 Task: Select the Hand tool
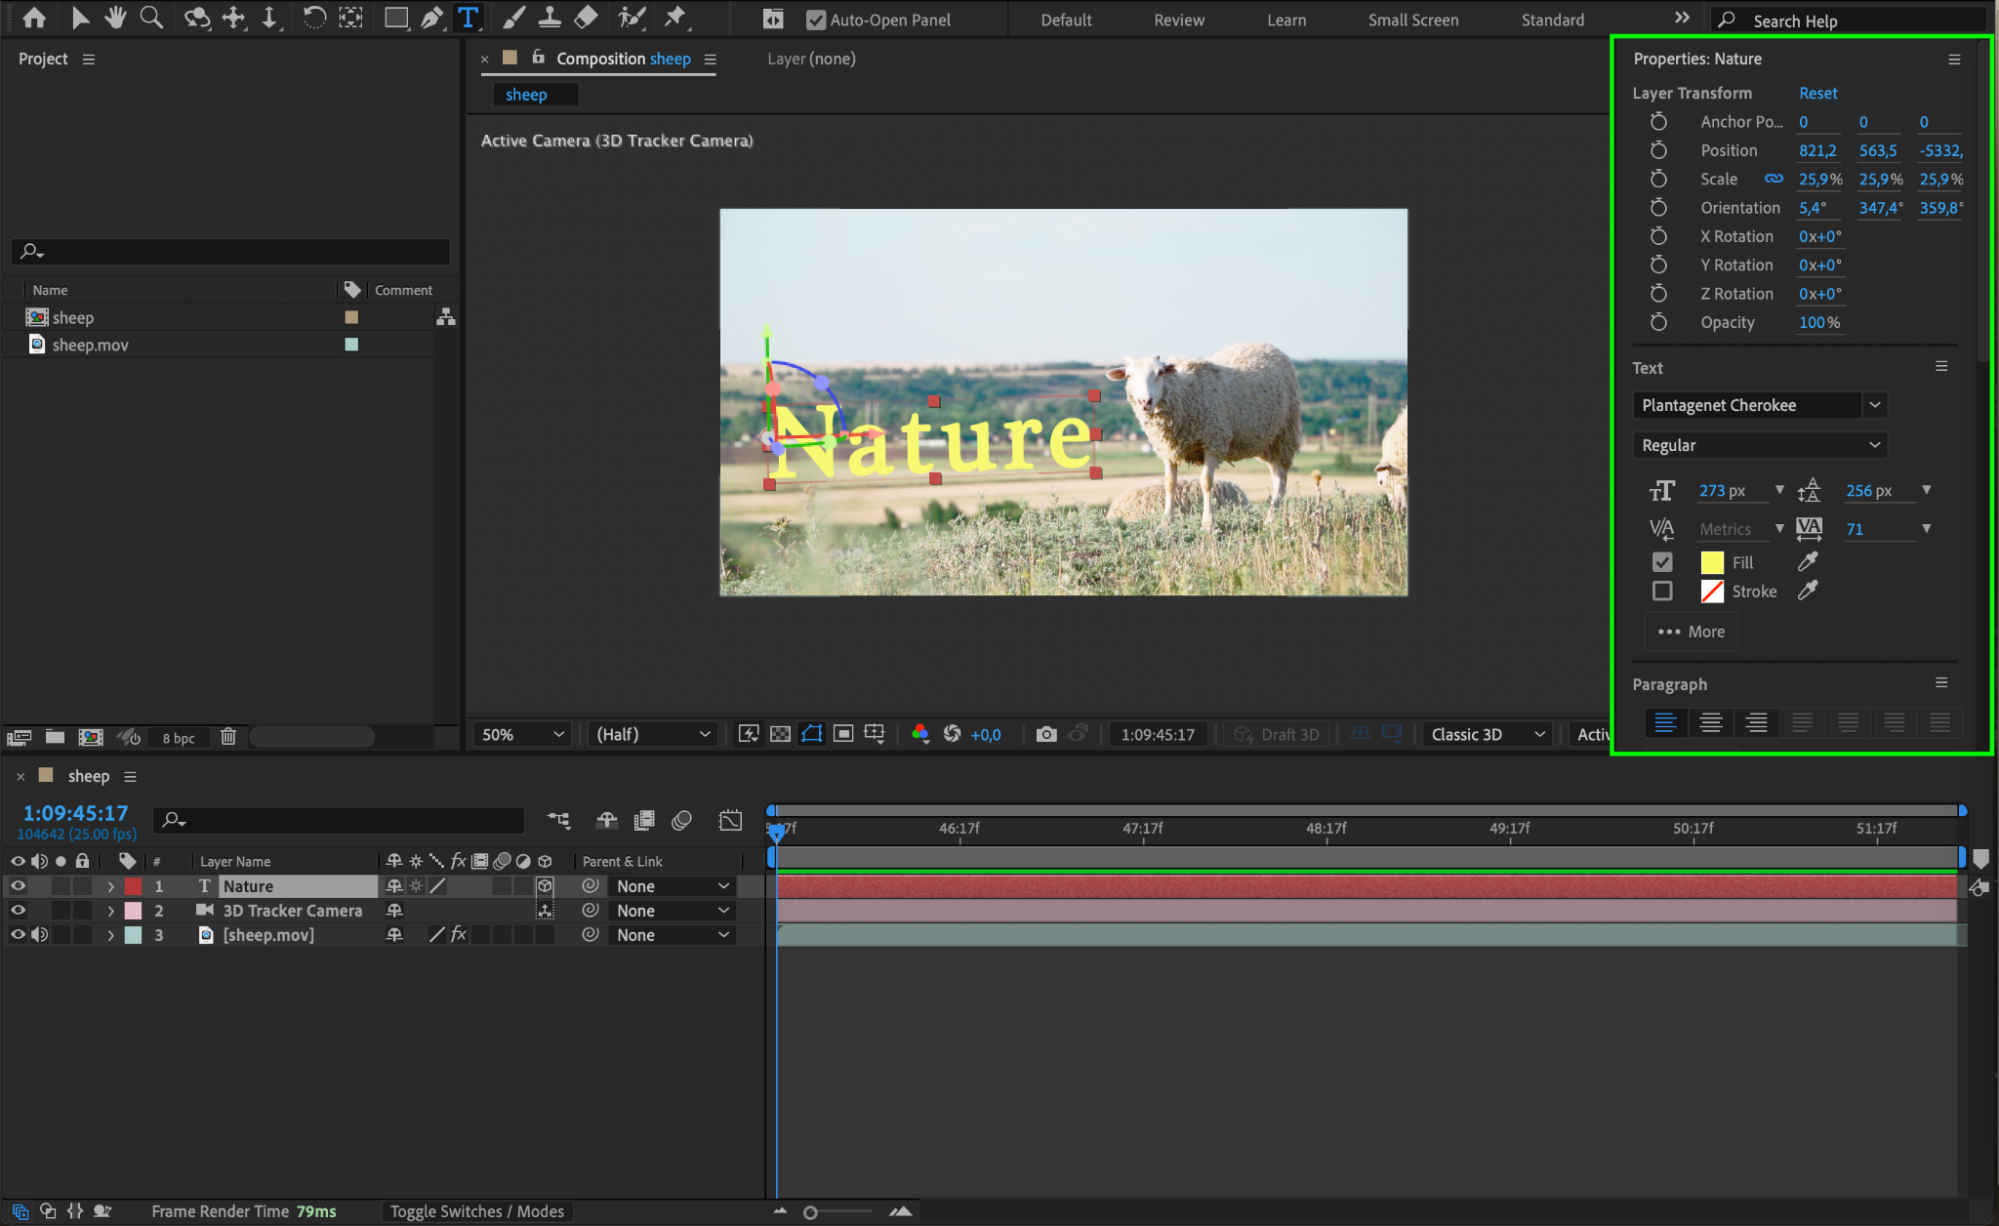(116, 18)
